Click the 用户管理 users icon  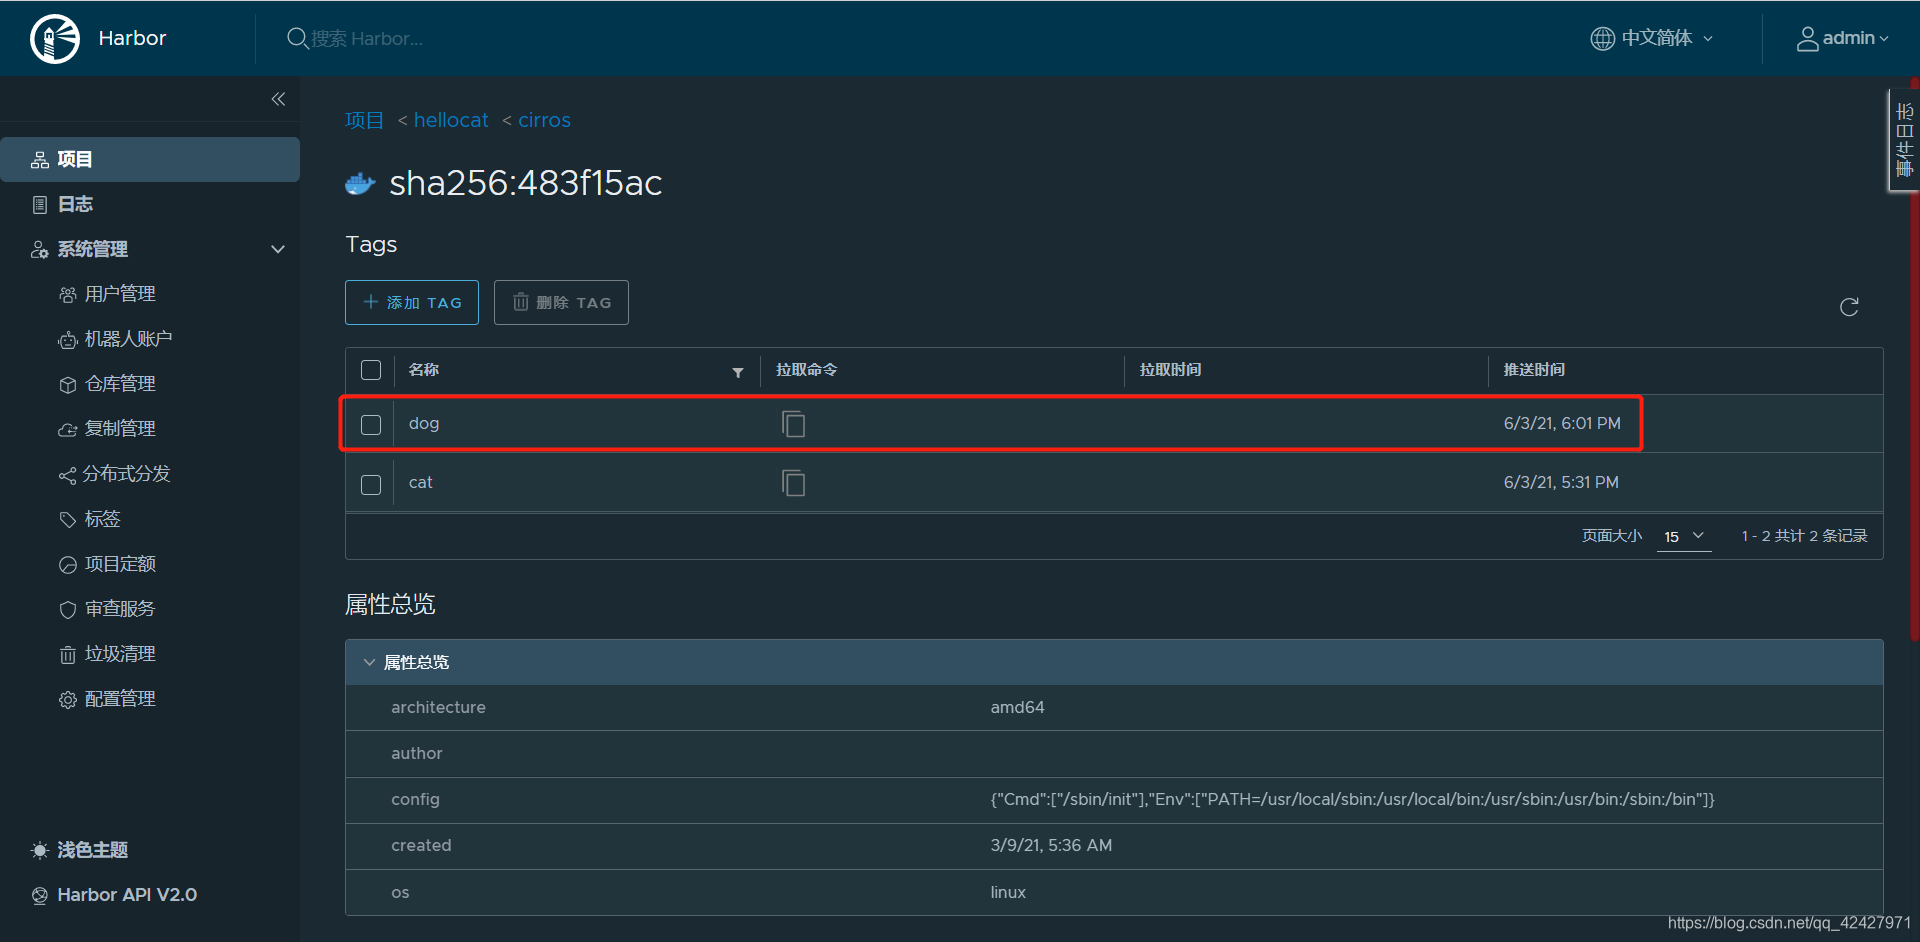click(x=67, y=295)
